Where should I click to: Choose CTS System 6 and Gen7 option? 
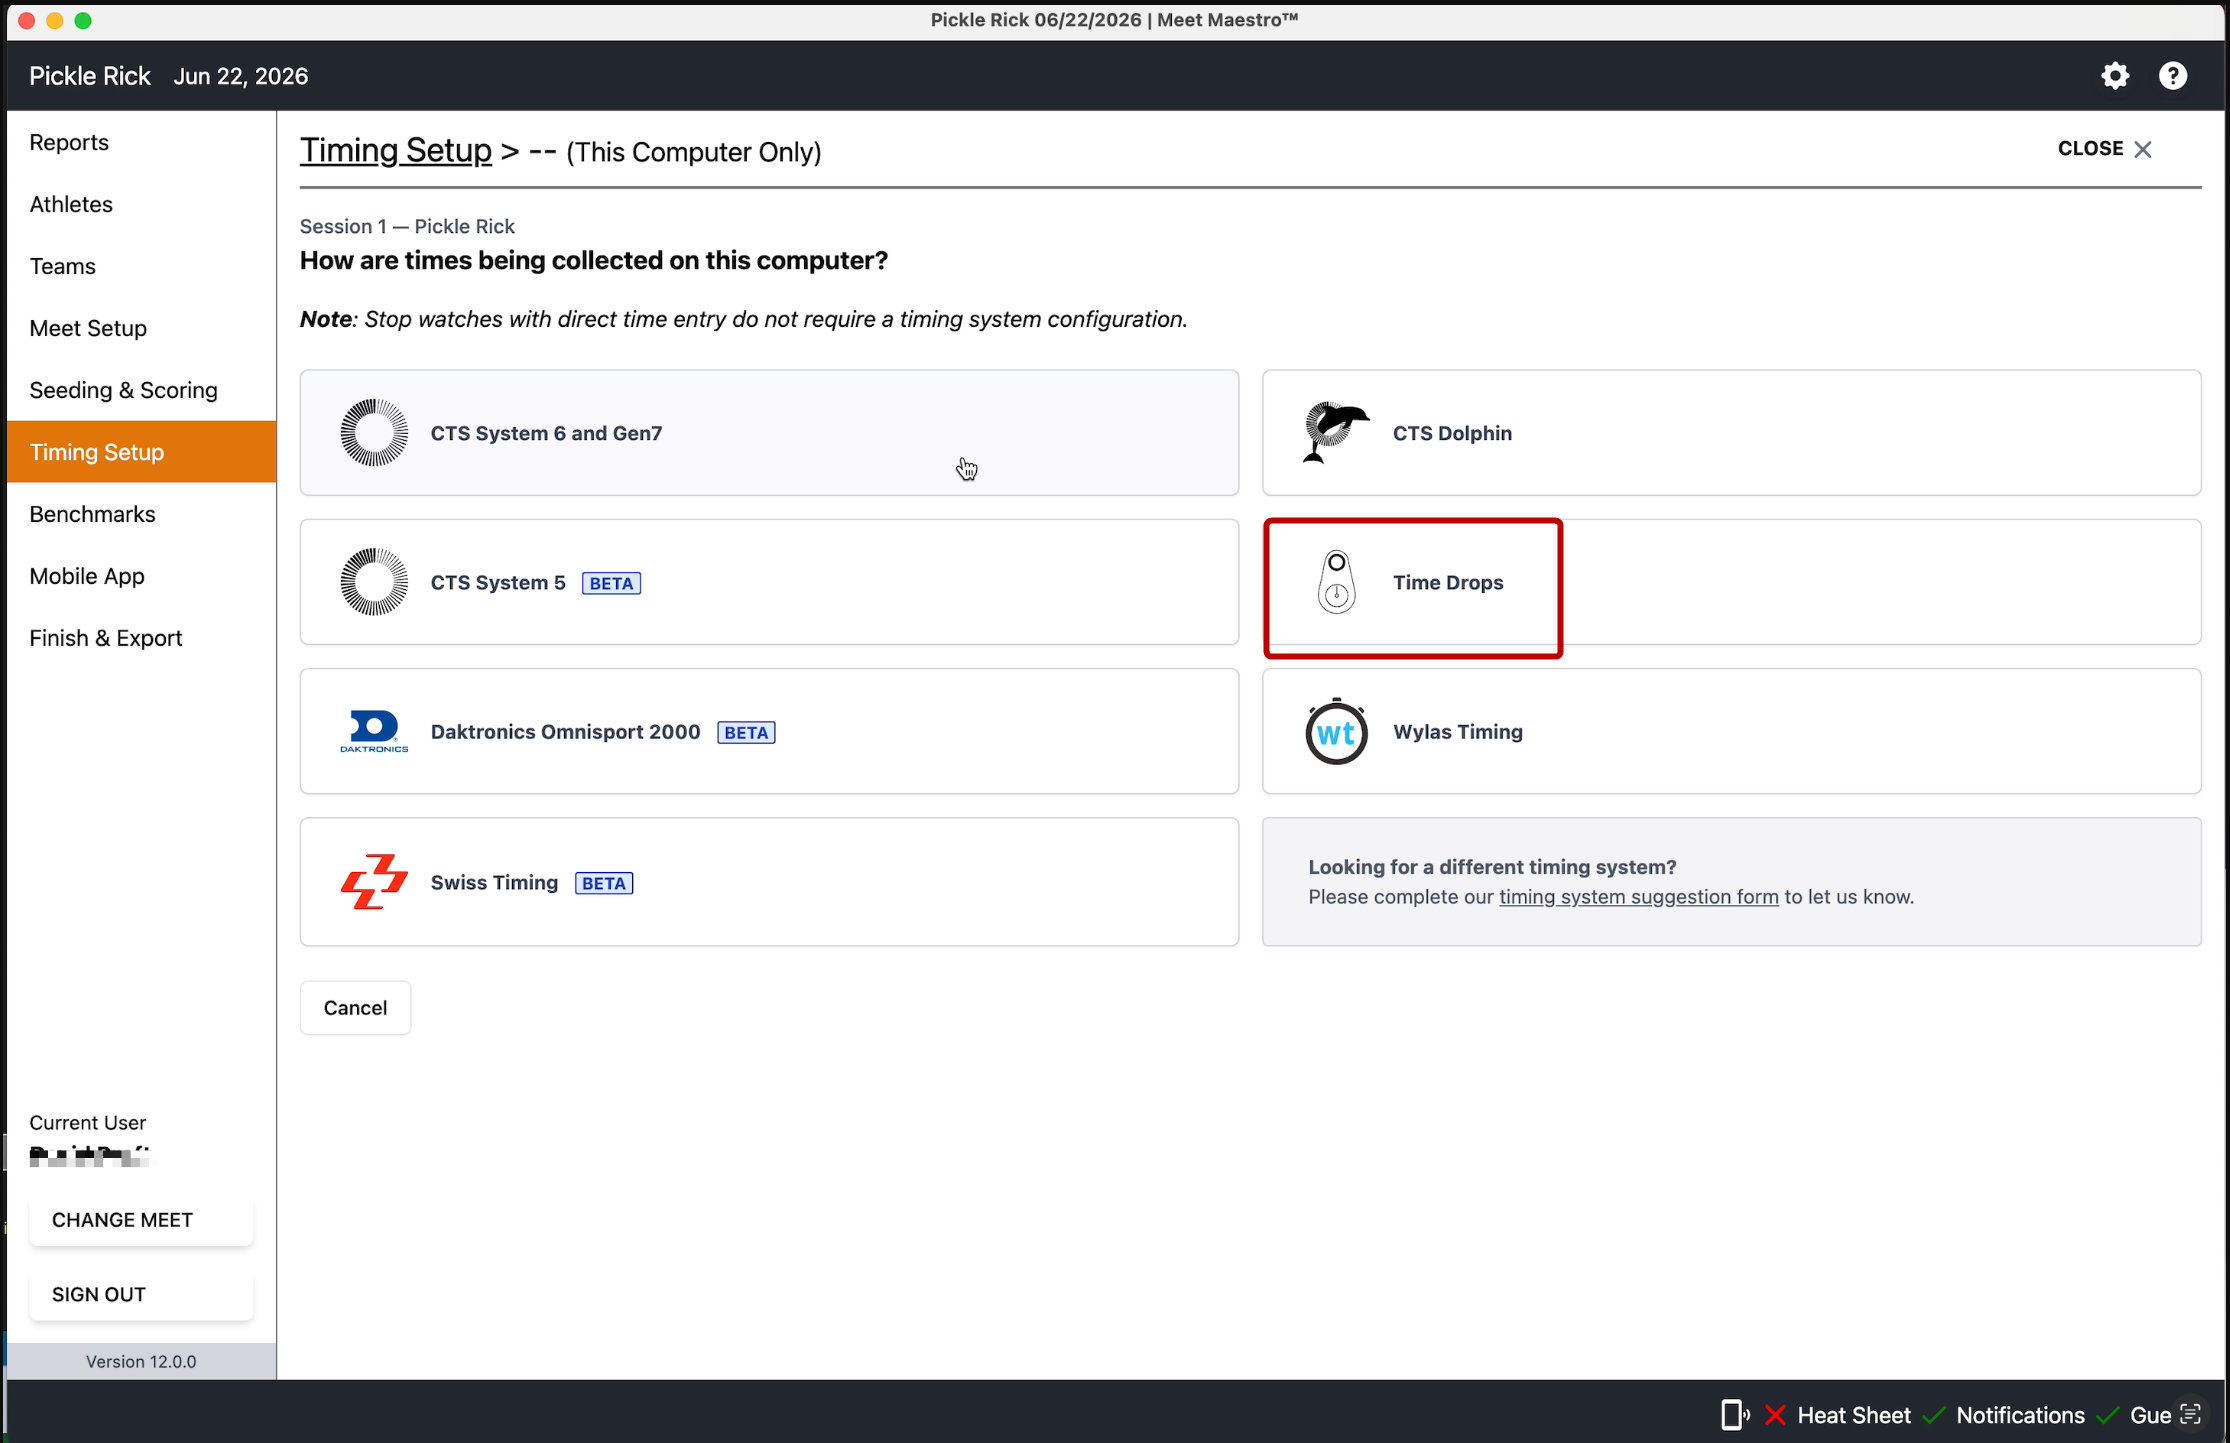[769, 433]
